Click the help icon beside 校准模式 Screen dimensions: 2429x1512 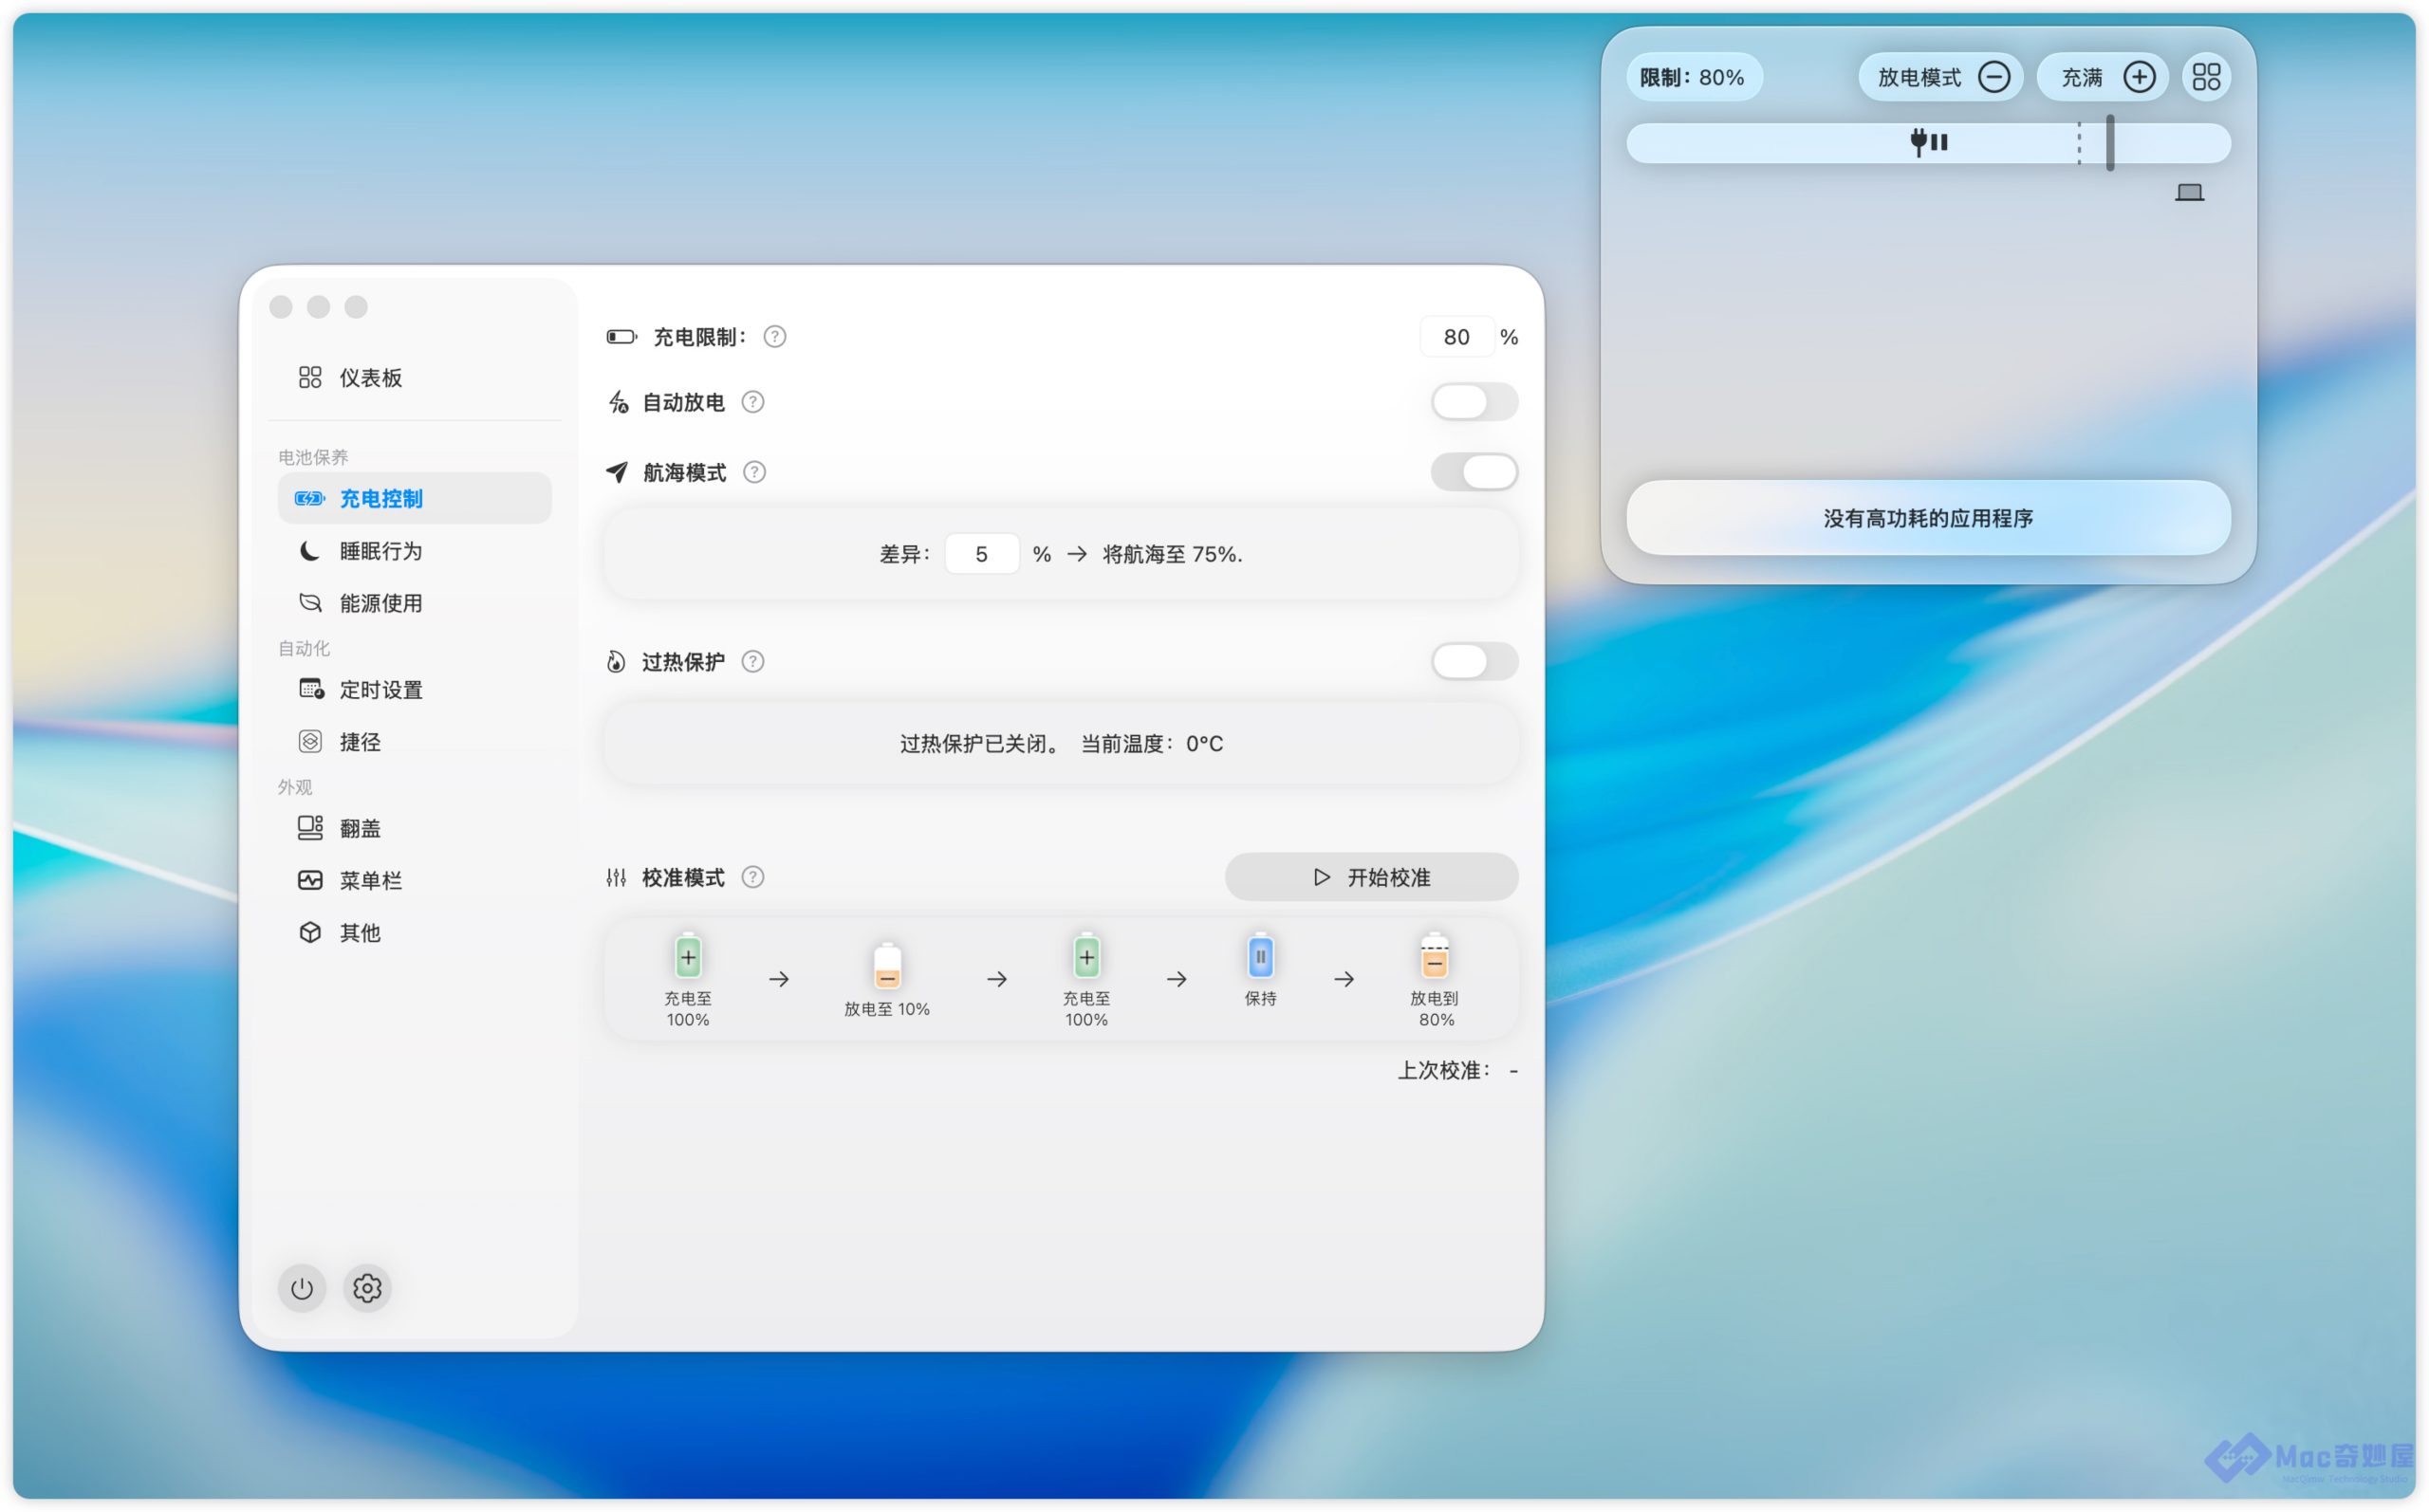point(753,877)
